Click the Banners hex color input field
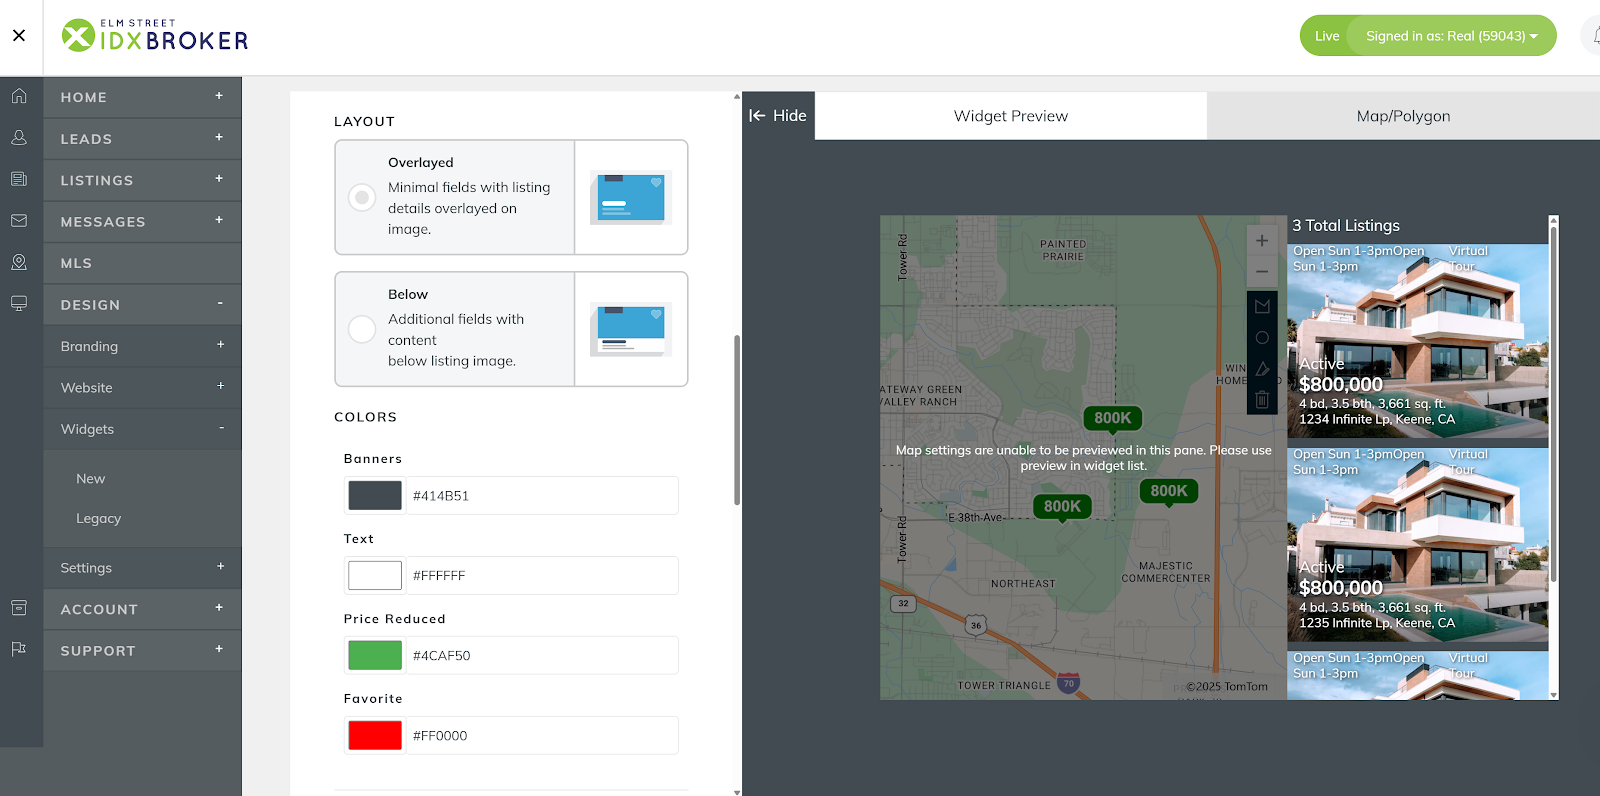Viewport: 1600px width, 796px height. (x=541, y=496)
